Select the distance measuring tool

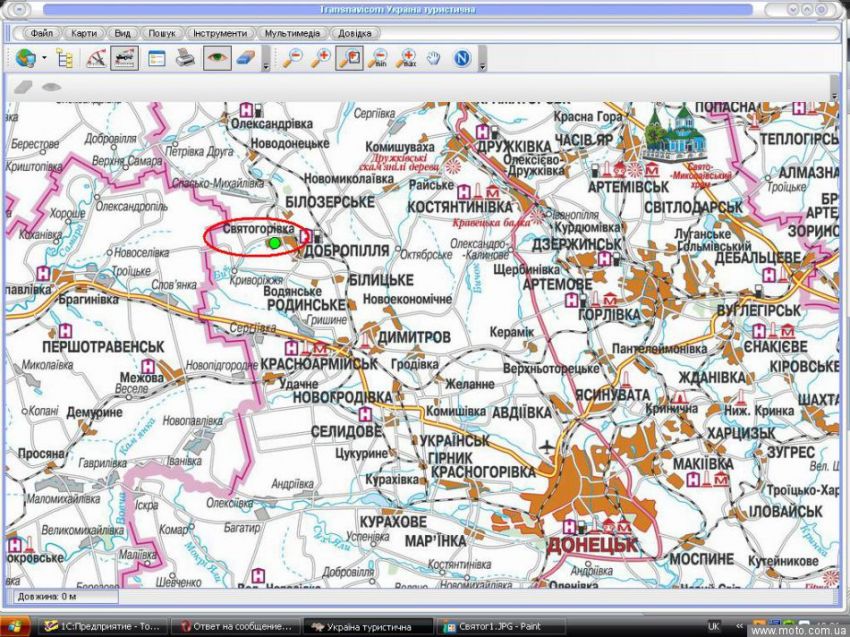pyautogui.click(x=96, y=58)
